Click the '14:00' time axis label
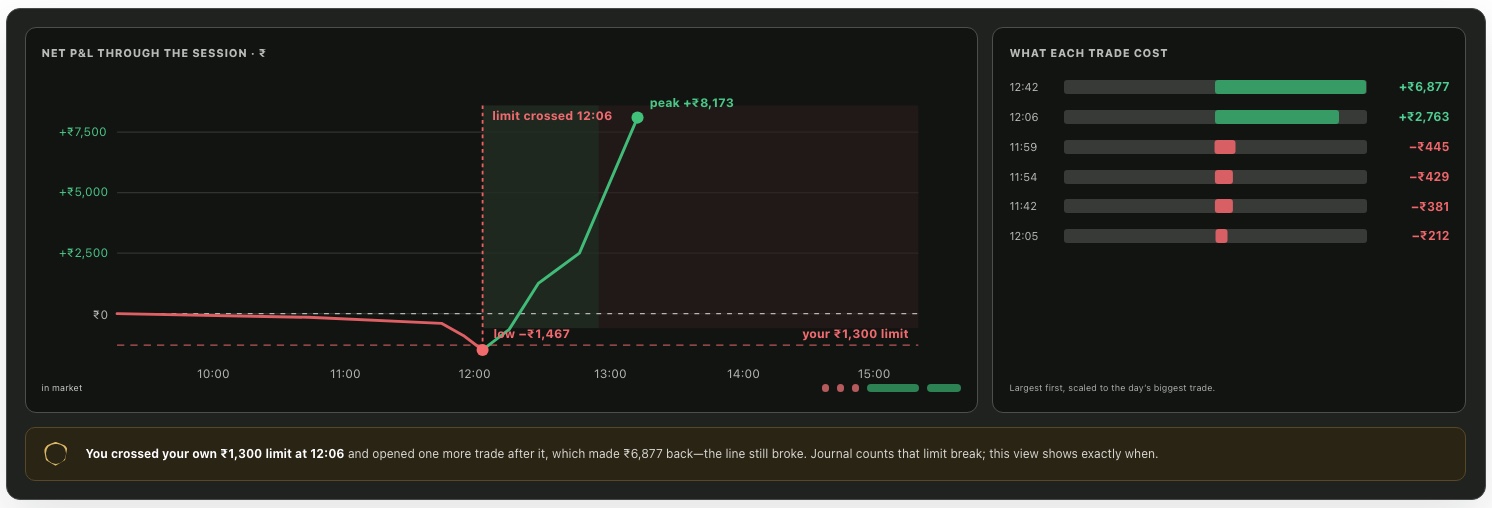 743,374
